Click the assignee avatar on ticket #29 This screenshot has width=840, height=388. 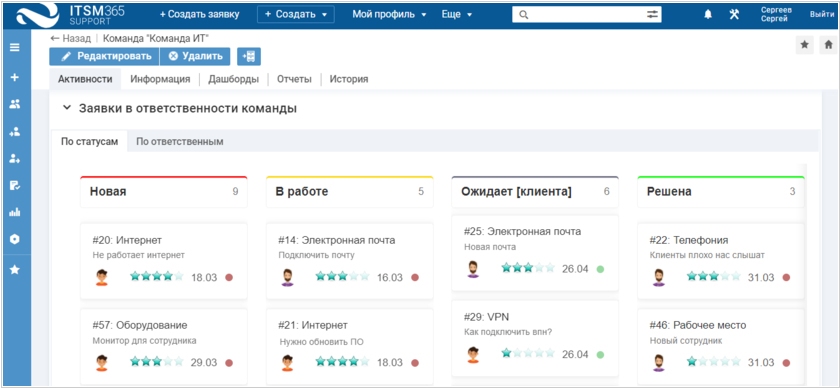pyautogui.click(x=472, y=354)
